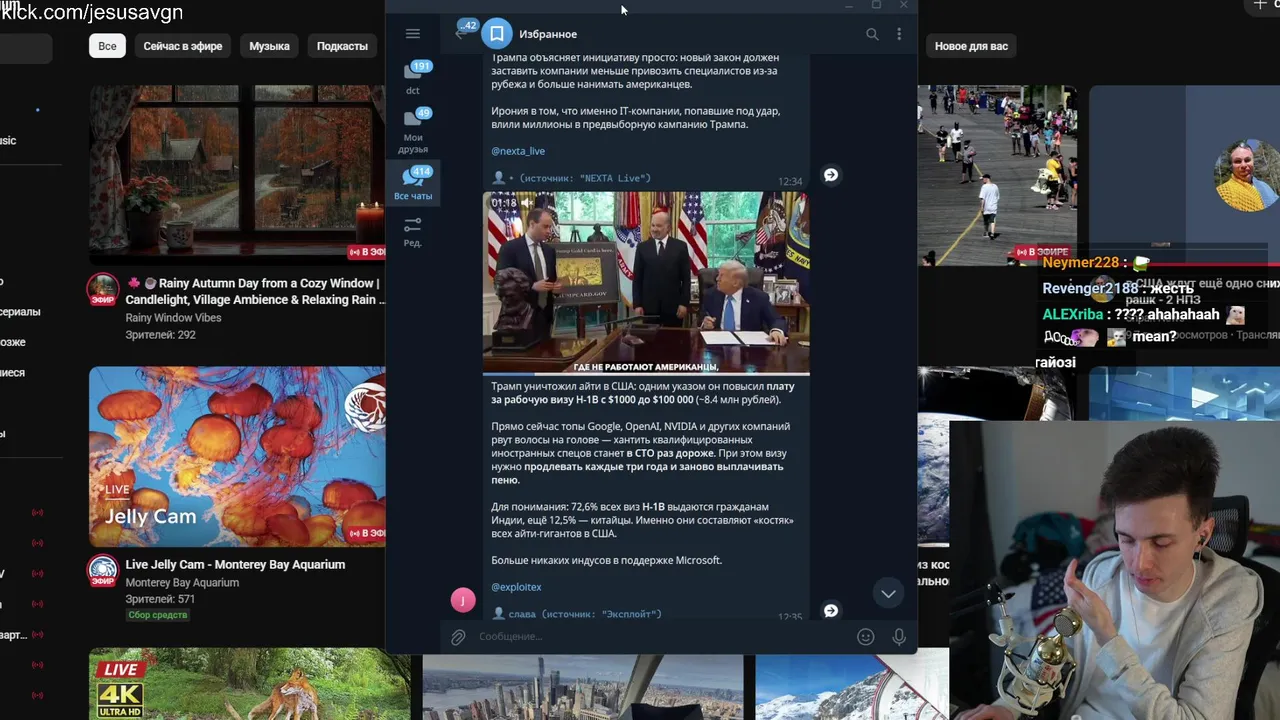Open the Rainy Autumn Day stream thumbnail

click(x=237, y=175)
